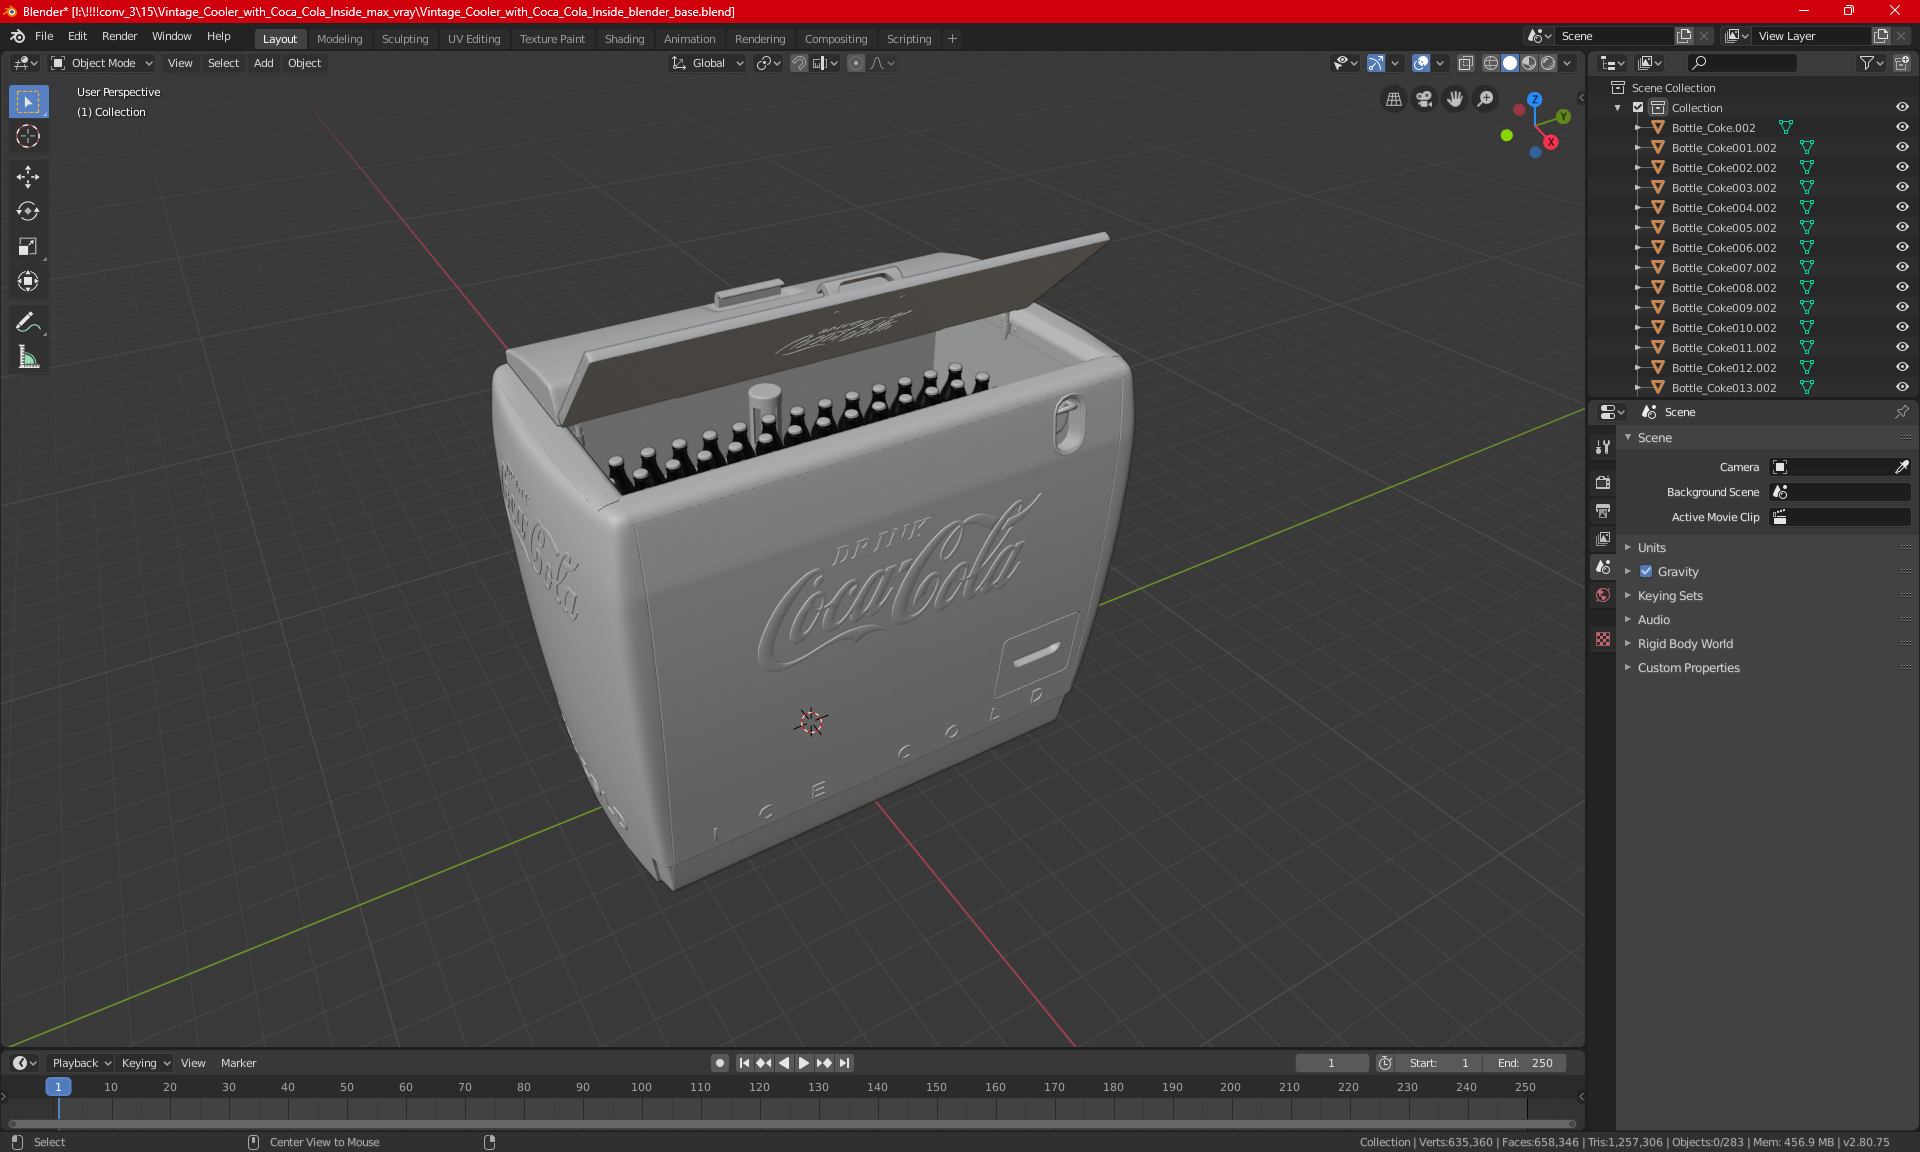Uncheck the Gravity checkbox
The image size is (1920, 1152).
(x=1646, y=571)
